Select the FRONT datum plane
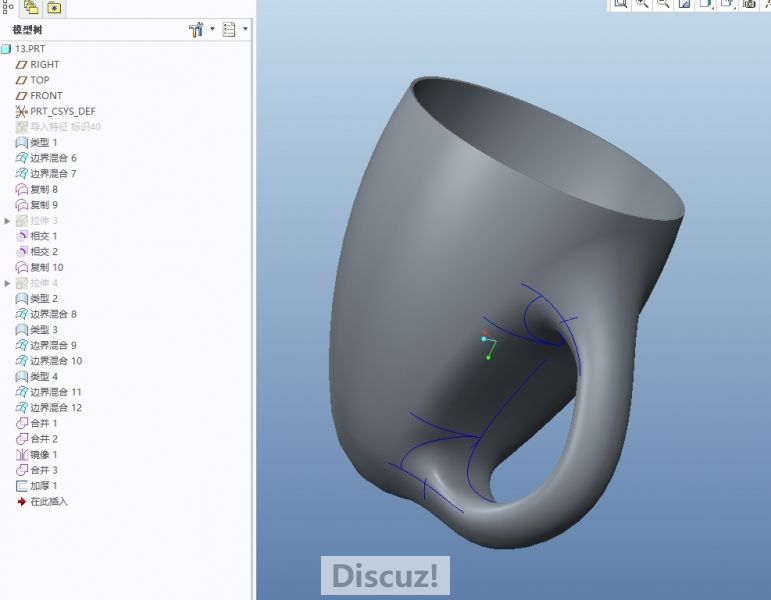771x600 pixels. point(46,96)
